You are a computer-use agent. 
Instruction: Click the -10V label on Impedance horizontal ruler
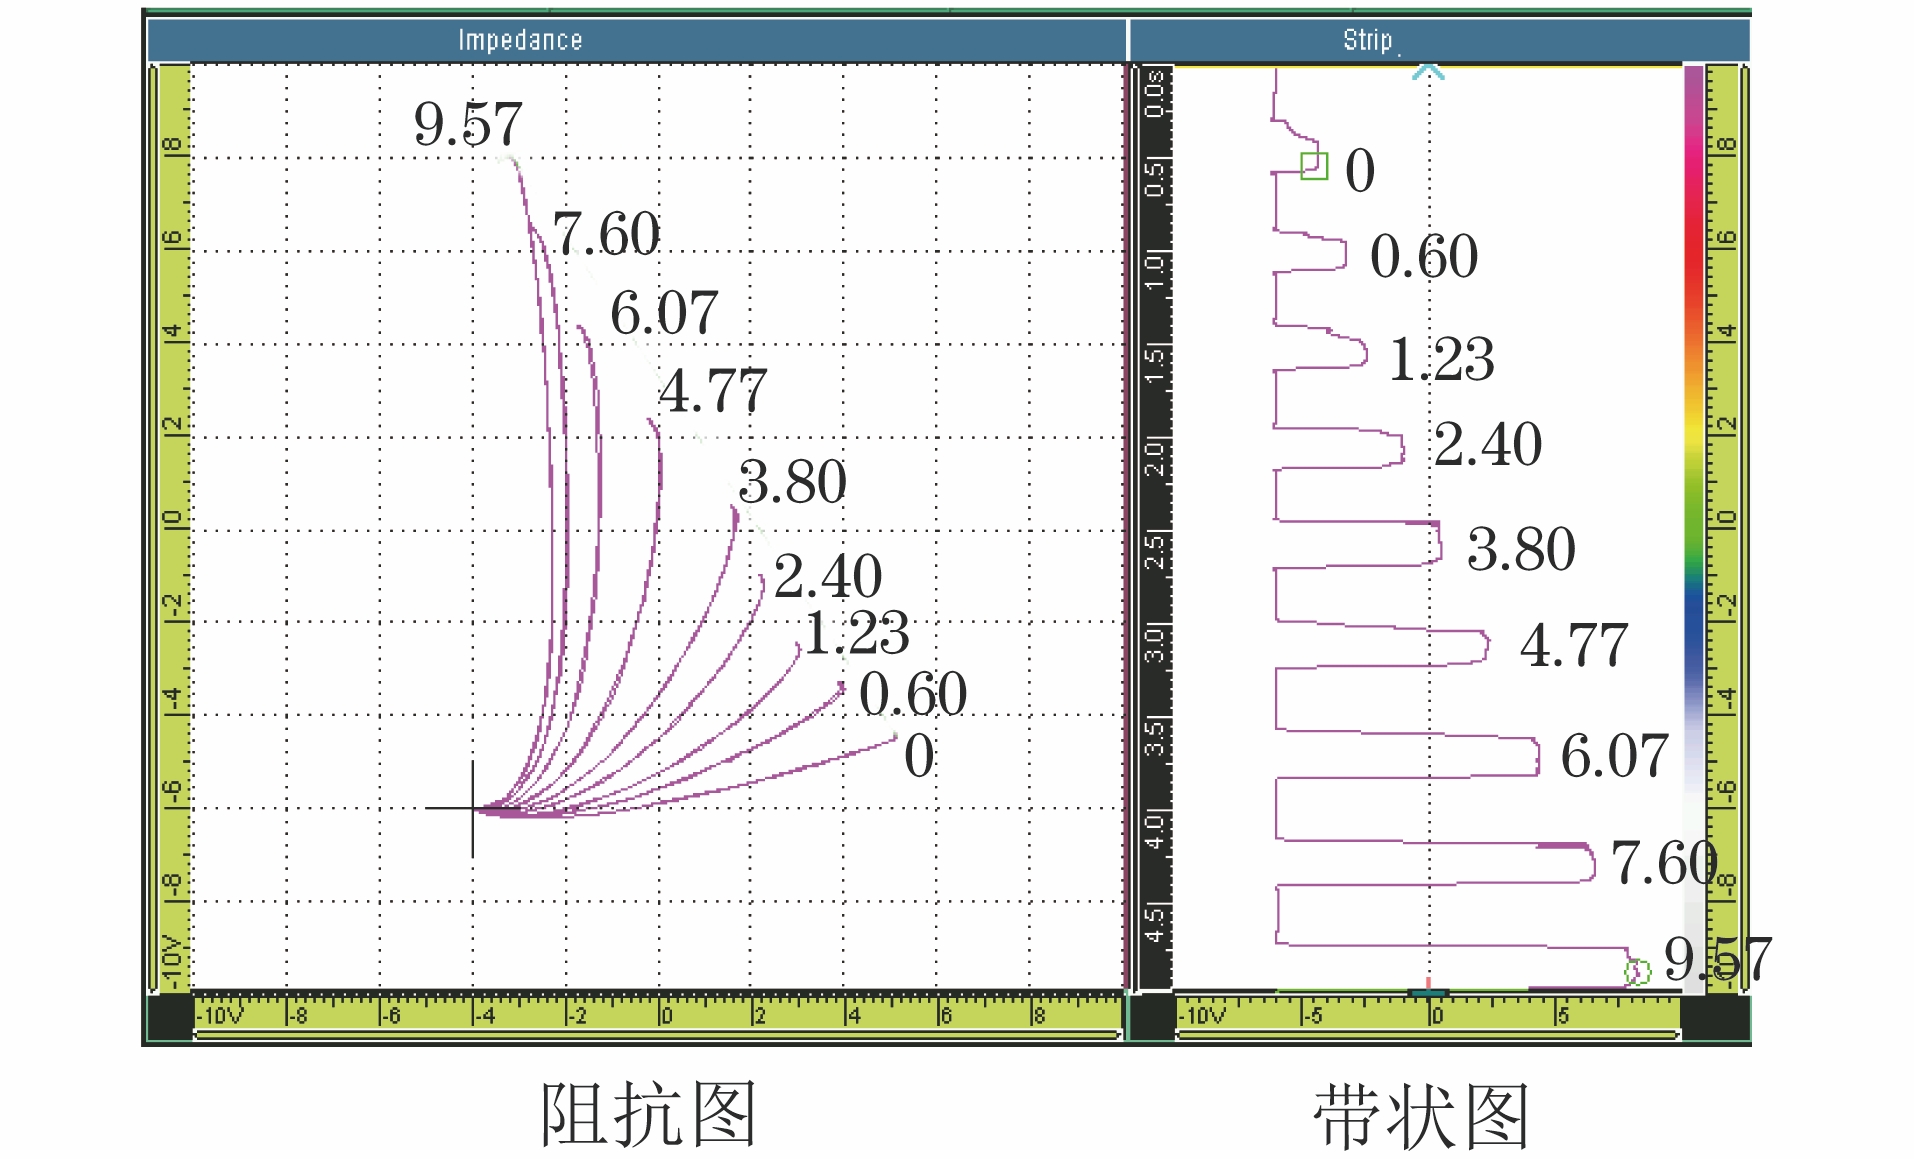coord(220,1016)
